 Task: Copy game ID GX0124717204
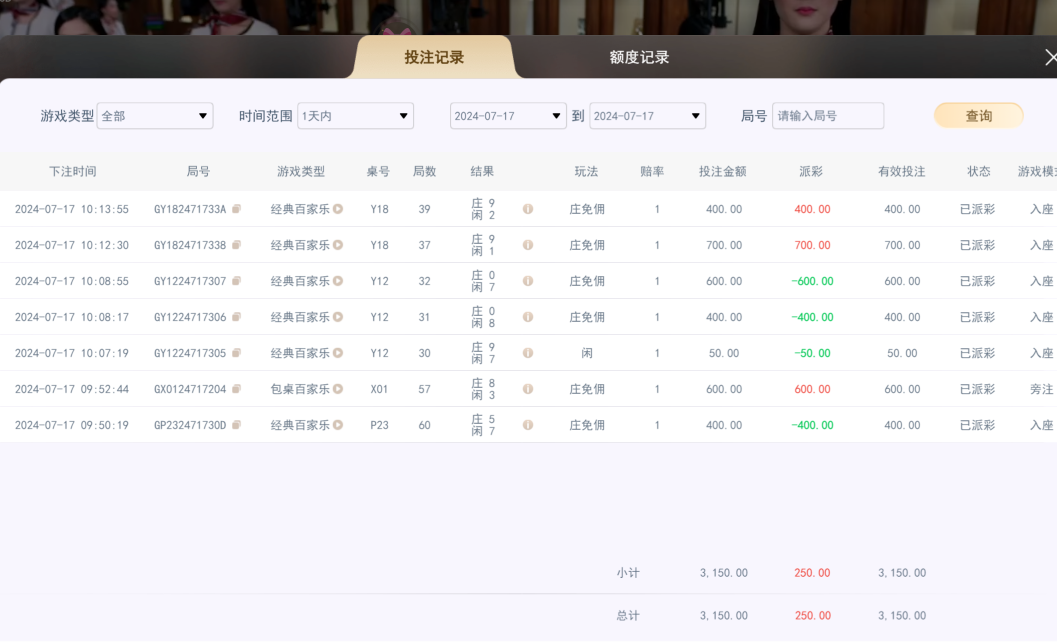238,388
